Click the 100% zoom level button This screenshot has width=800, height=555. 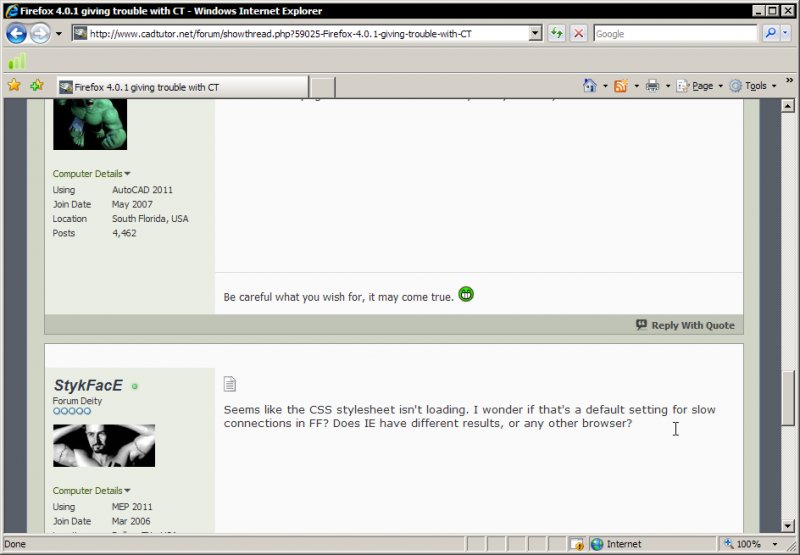coord(743,544)
